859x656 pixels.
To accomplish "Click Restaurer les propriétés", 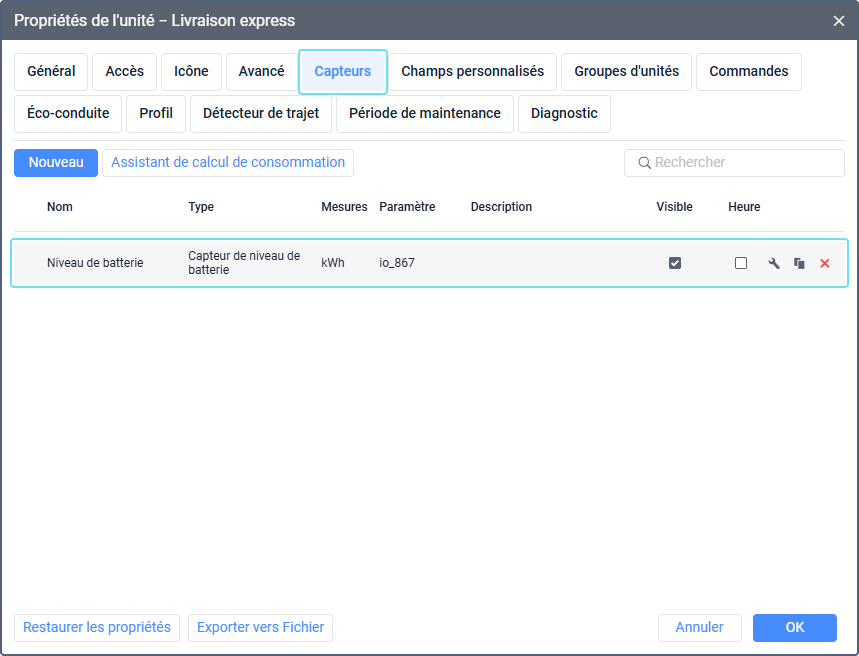I will (97, 628).
